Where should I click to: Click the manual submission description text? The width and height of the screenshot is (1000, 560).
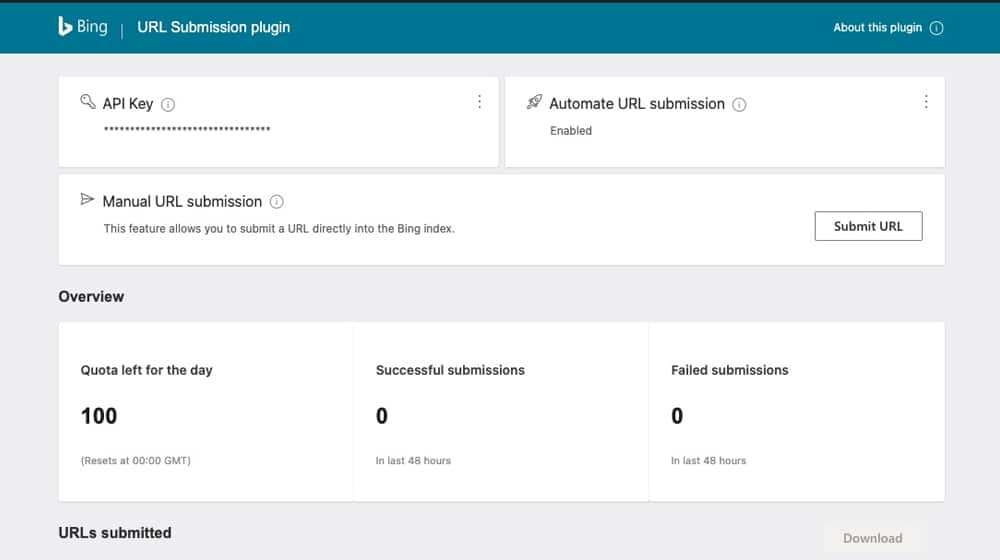[279, 228]
